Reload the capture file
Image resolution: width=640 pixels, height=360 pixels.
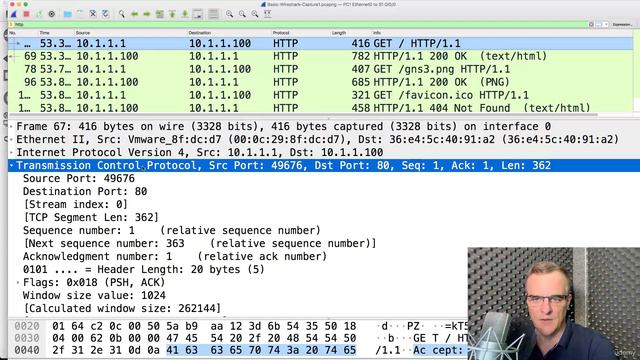[x=105, y=14]
